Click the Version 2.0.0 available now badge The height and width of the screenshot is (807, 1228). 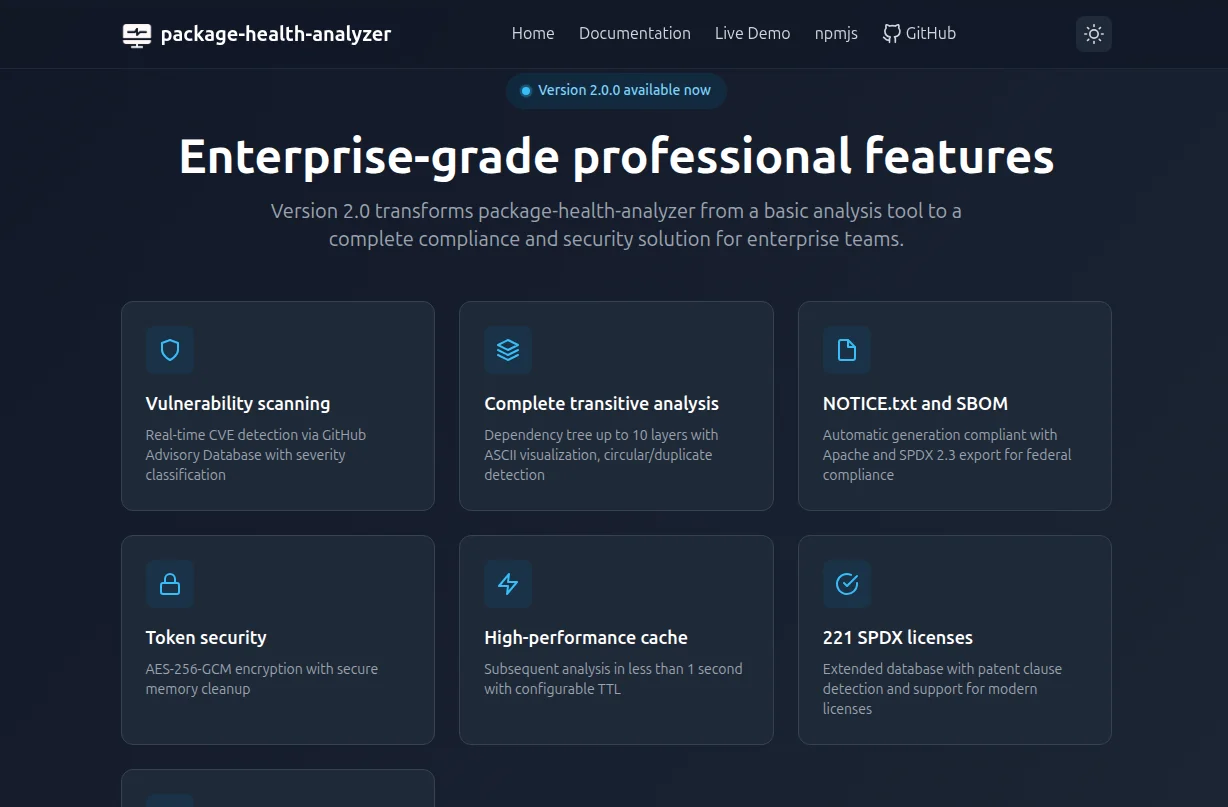click(x=616, y=91)
